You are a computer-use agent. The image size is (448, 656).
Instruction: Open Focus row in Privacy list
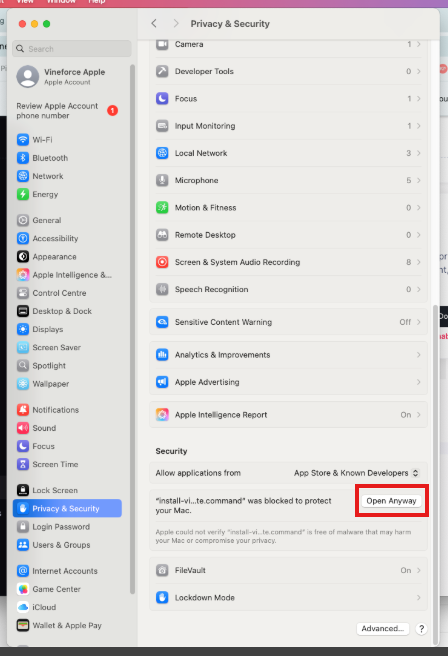pos(288,99)
